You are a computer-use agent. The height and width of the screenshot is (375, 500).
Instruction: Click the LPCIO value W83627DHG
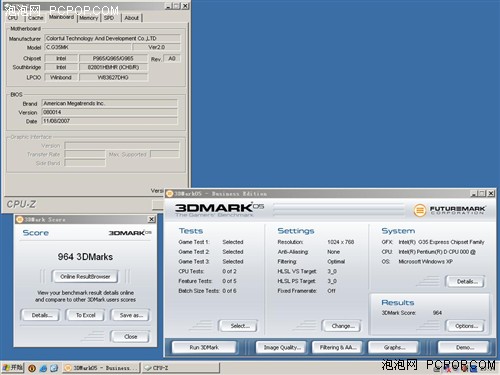[x=113, y=77]
